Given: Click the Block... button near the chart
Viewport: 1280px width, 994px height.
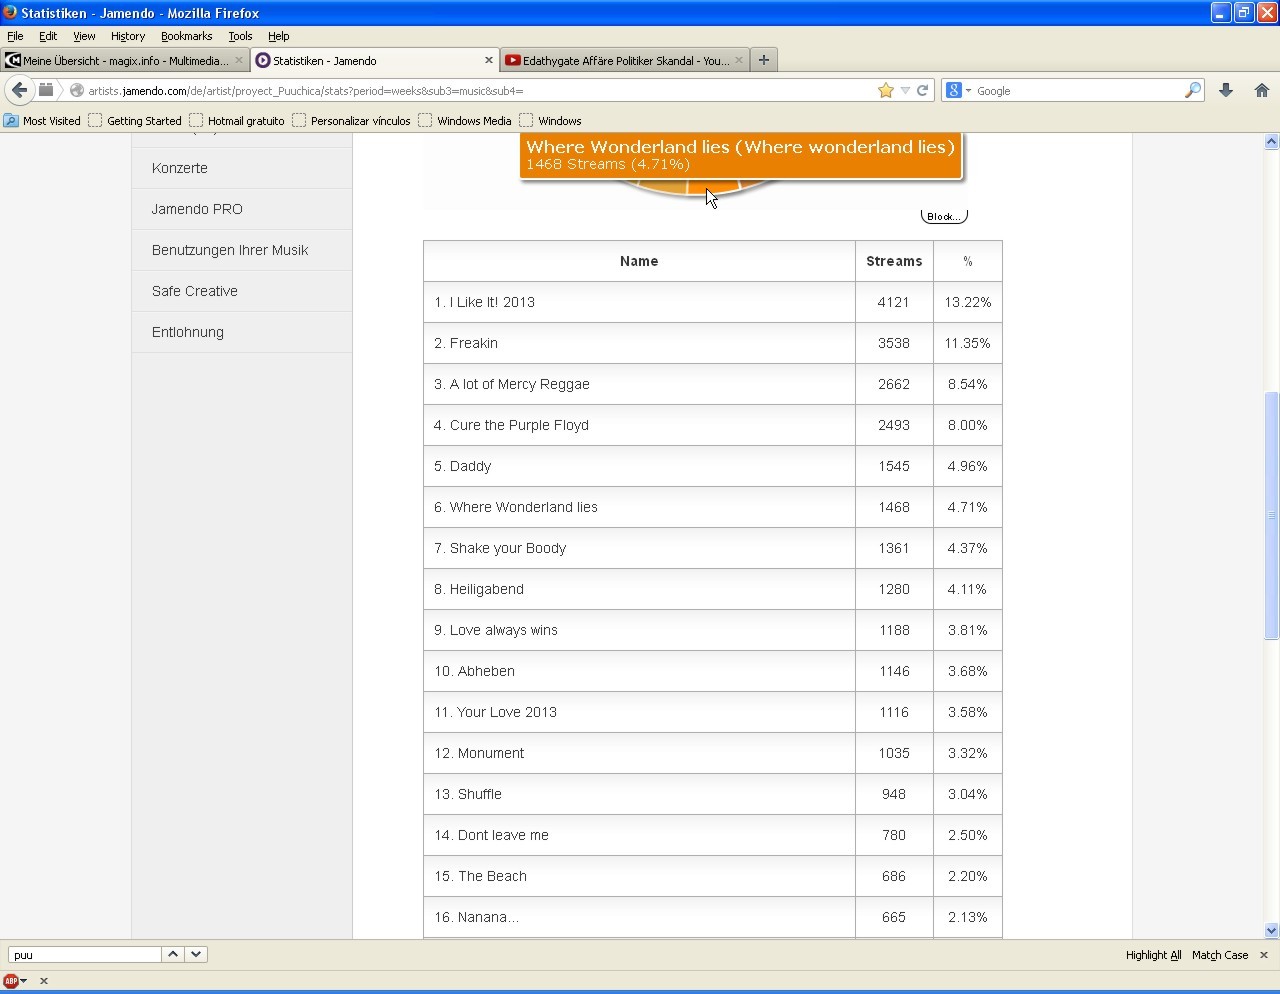Looking at the screenshot, I should [x=943, y=215].
